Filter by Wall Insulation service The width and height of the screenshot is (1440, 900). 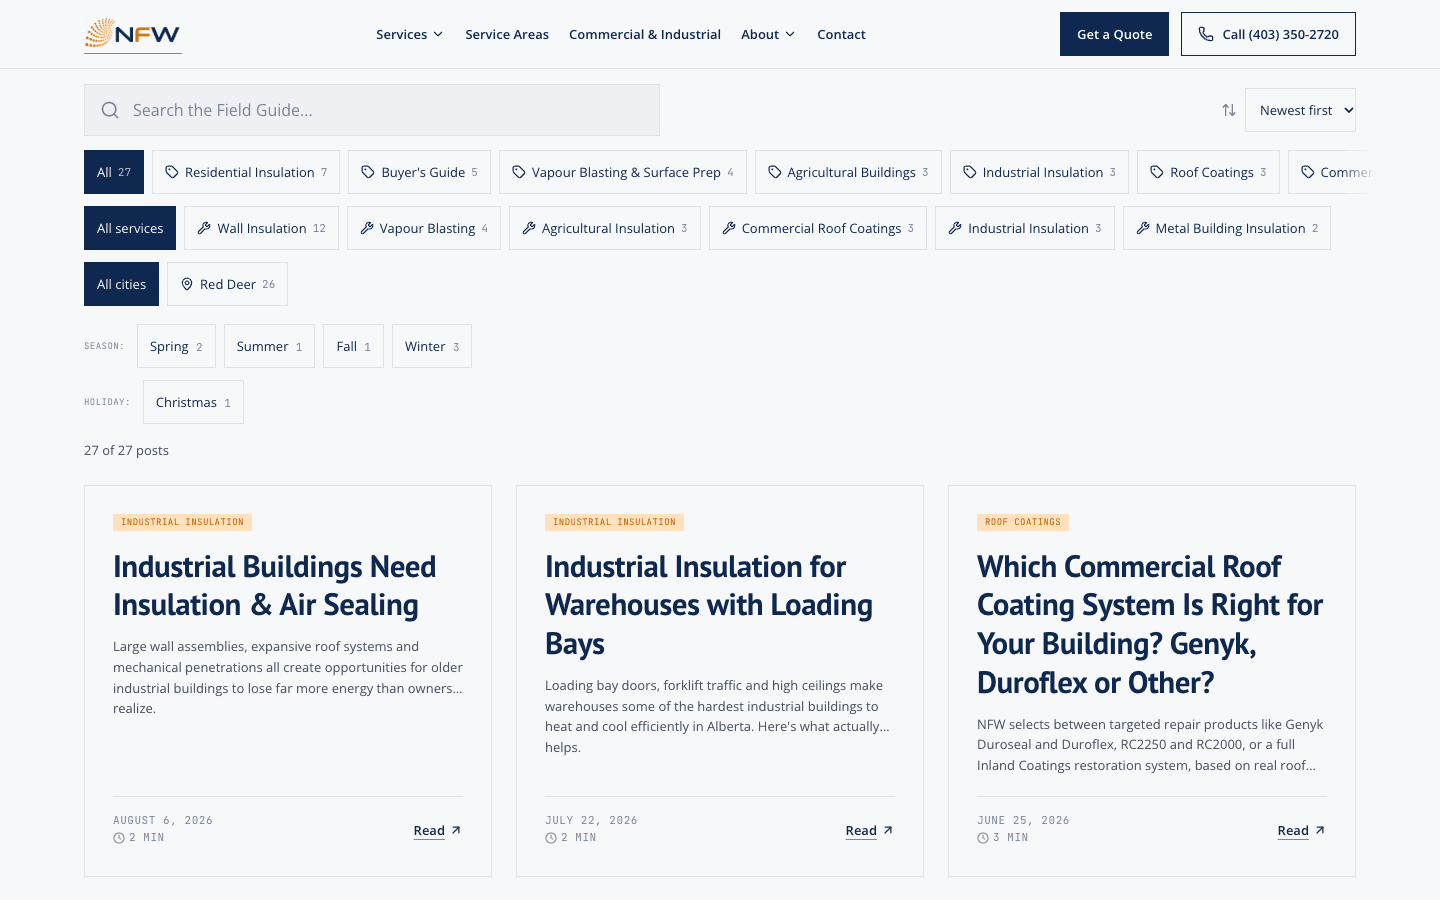tap(261, 228)
